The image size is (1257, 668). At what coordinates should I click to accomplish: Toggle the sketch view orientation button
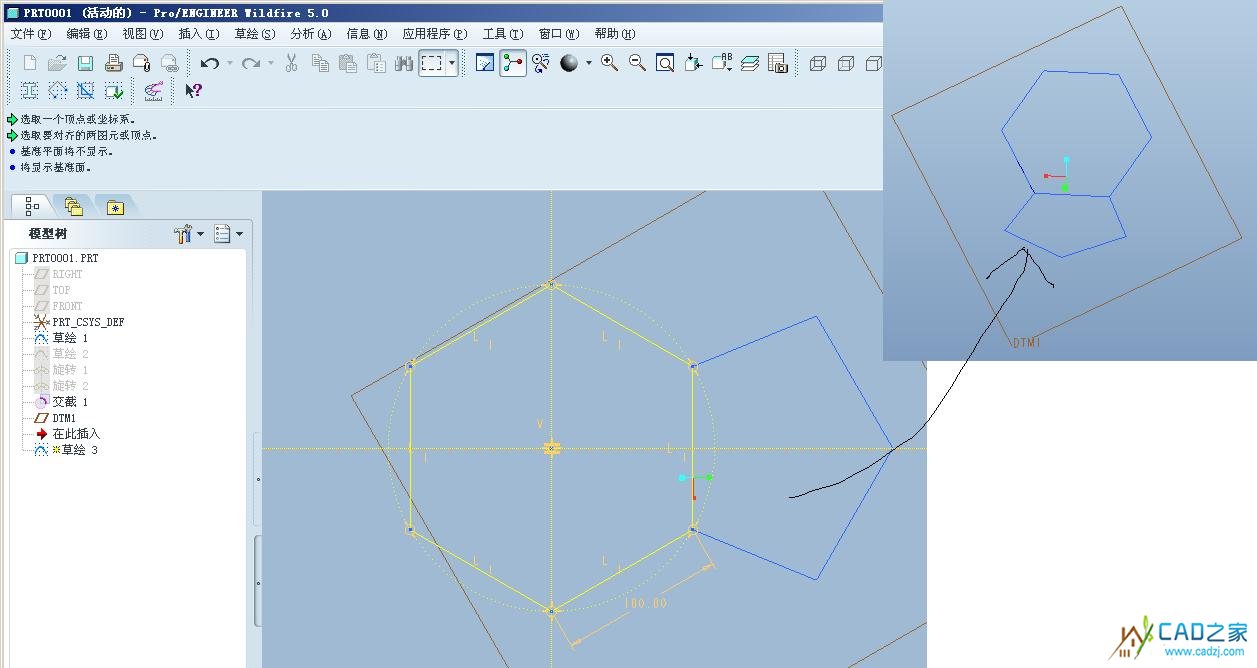(x=485, y=63)
